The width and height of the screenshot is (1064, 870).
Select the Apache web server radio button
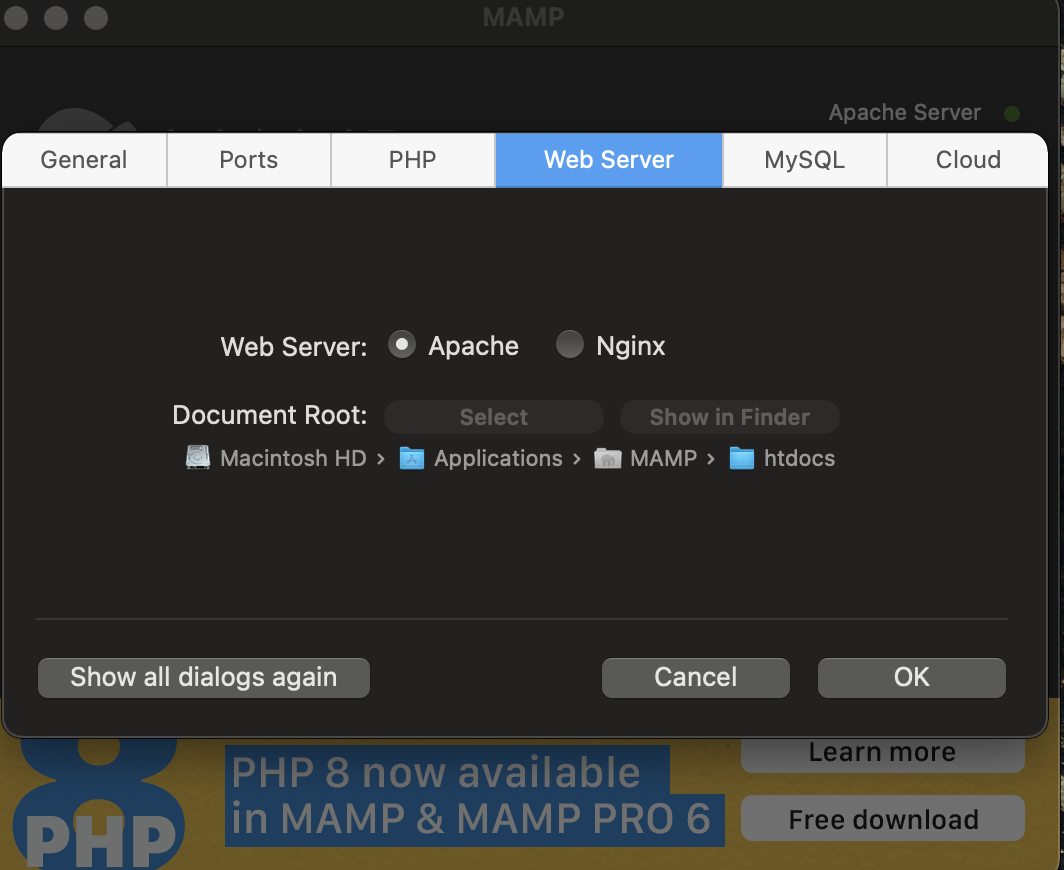pos(401,344)
